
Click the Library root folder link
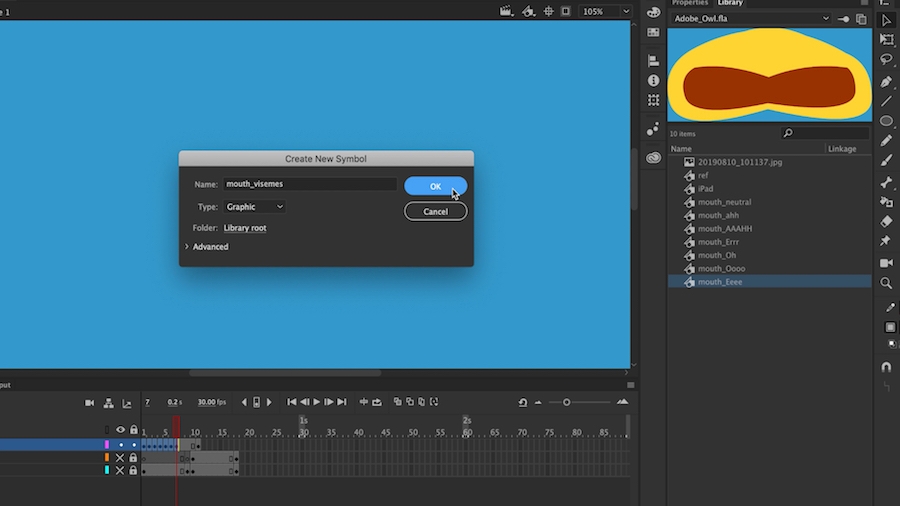245,228
